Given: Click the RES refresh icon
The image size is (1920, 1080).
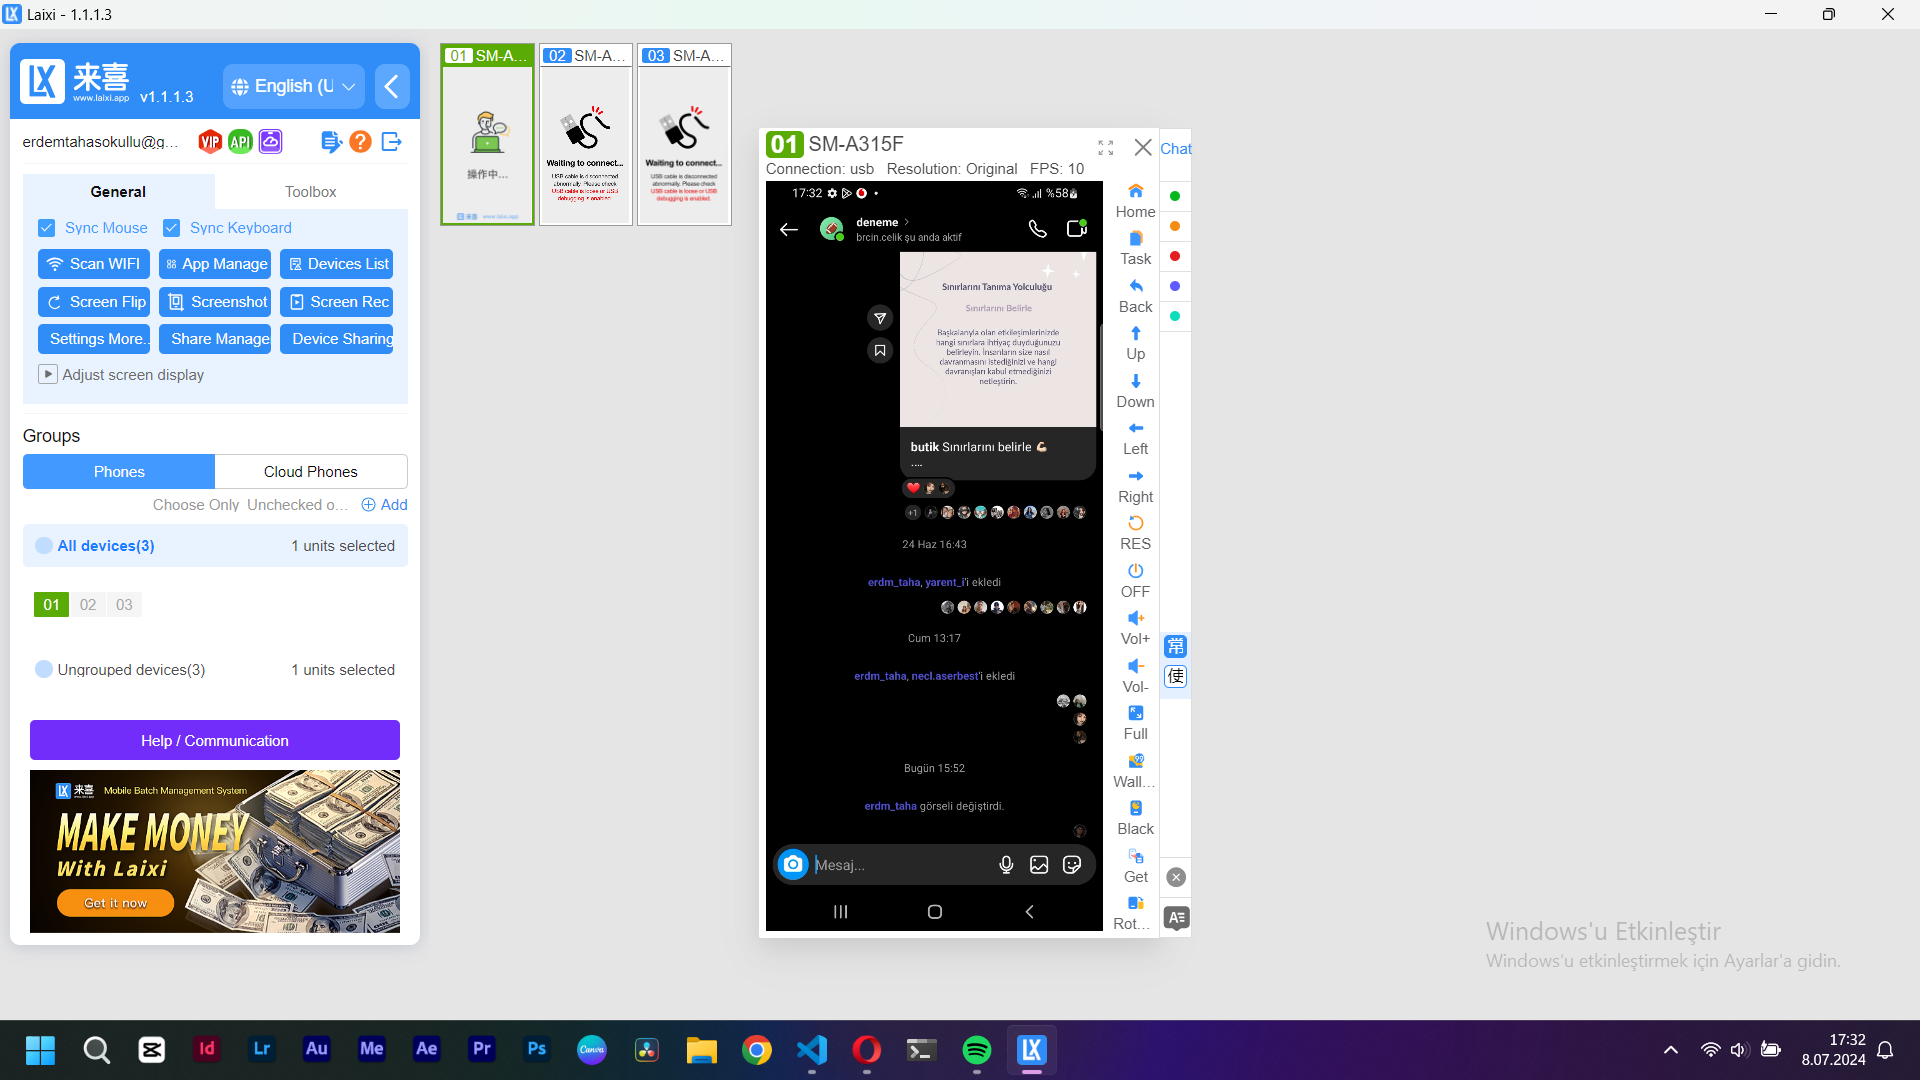Looking at the screenshot, I should [1135, 523].
